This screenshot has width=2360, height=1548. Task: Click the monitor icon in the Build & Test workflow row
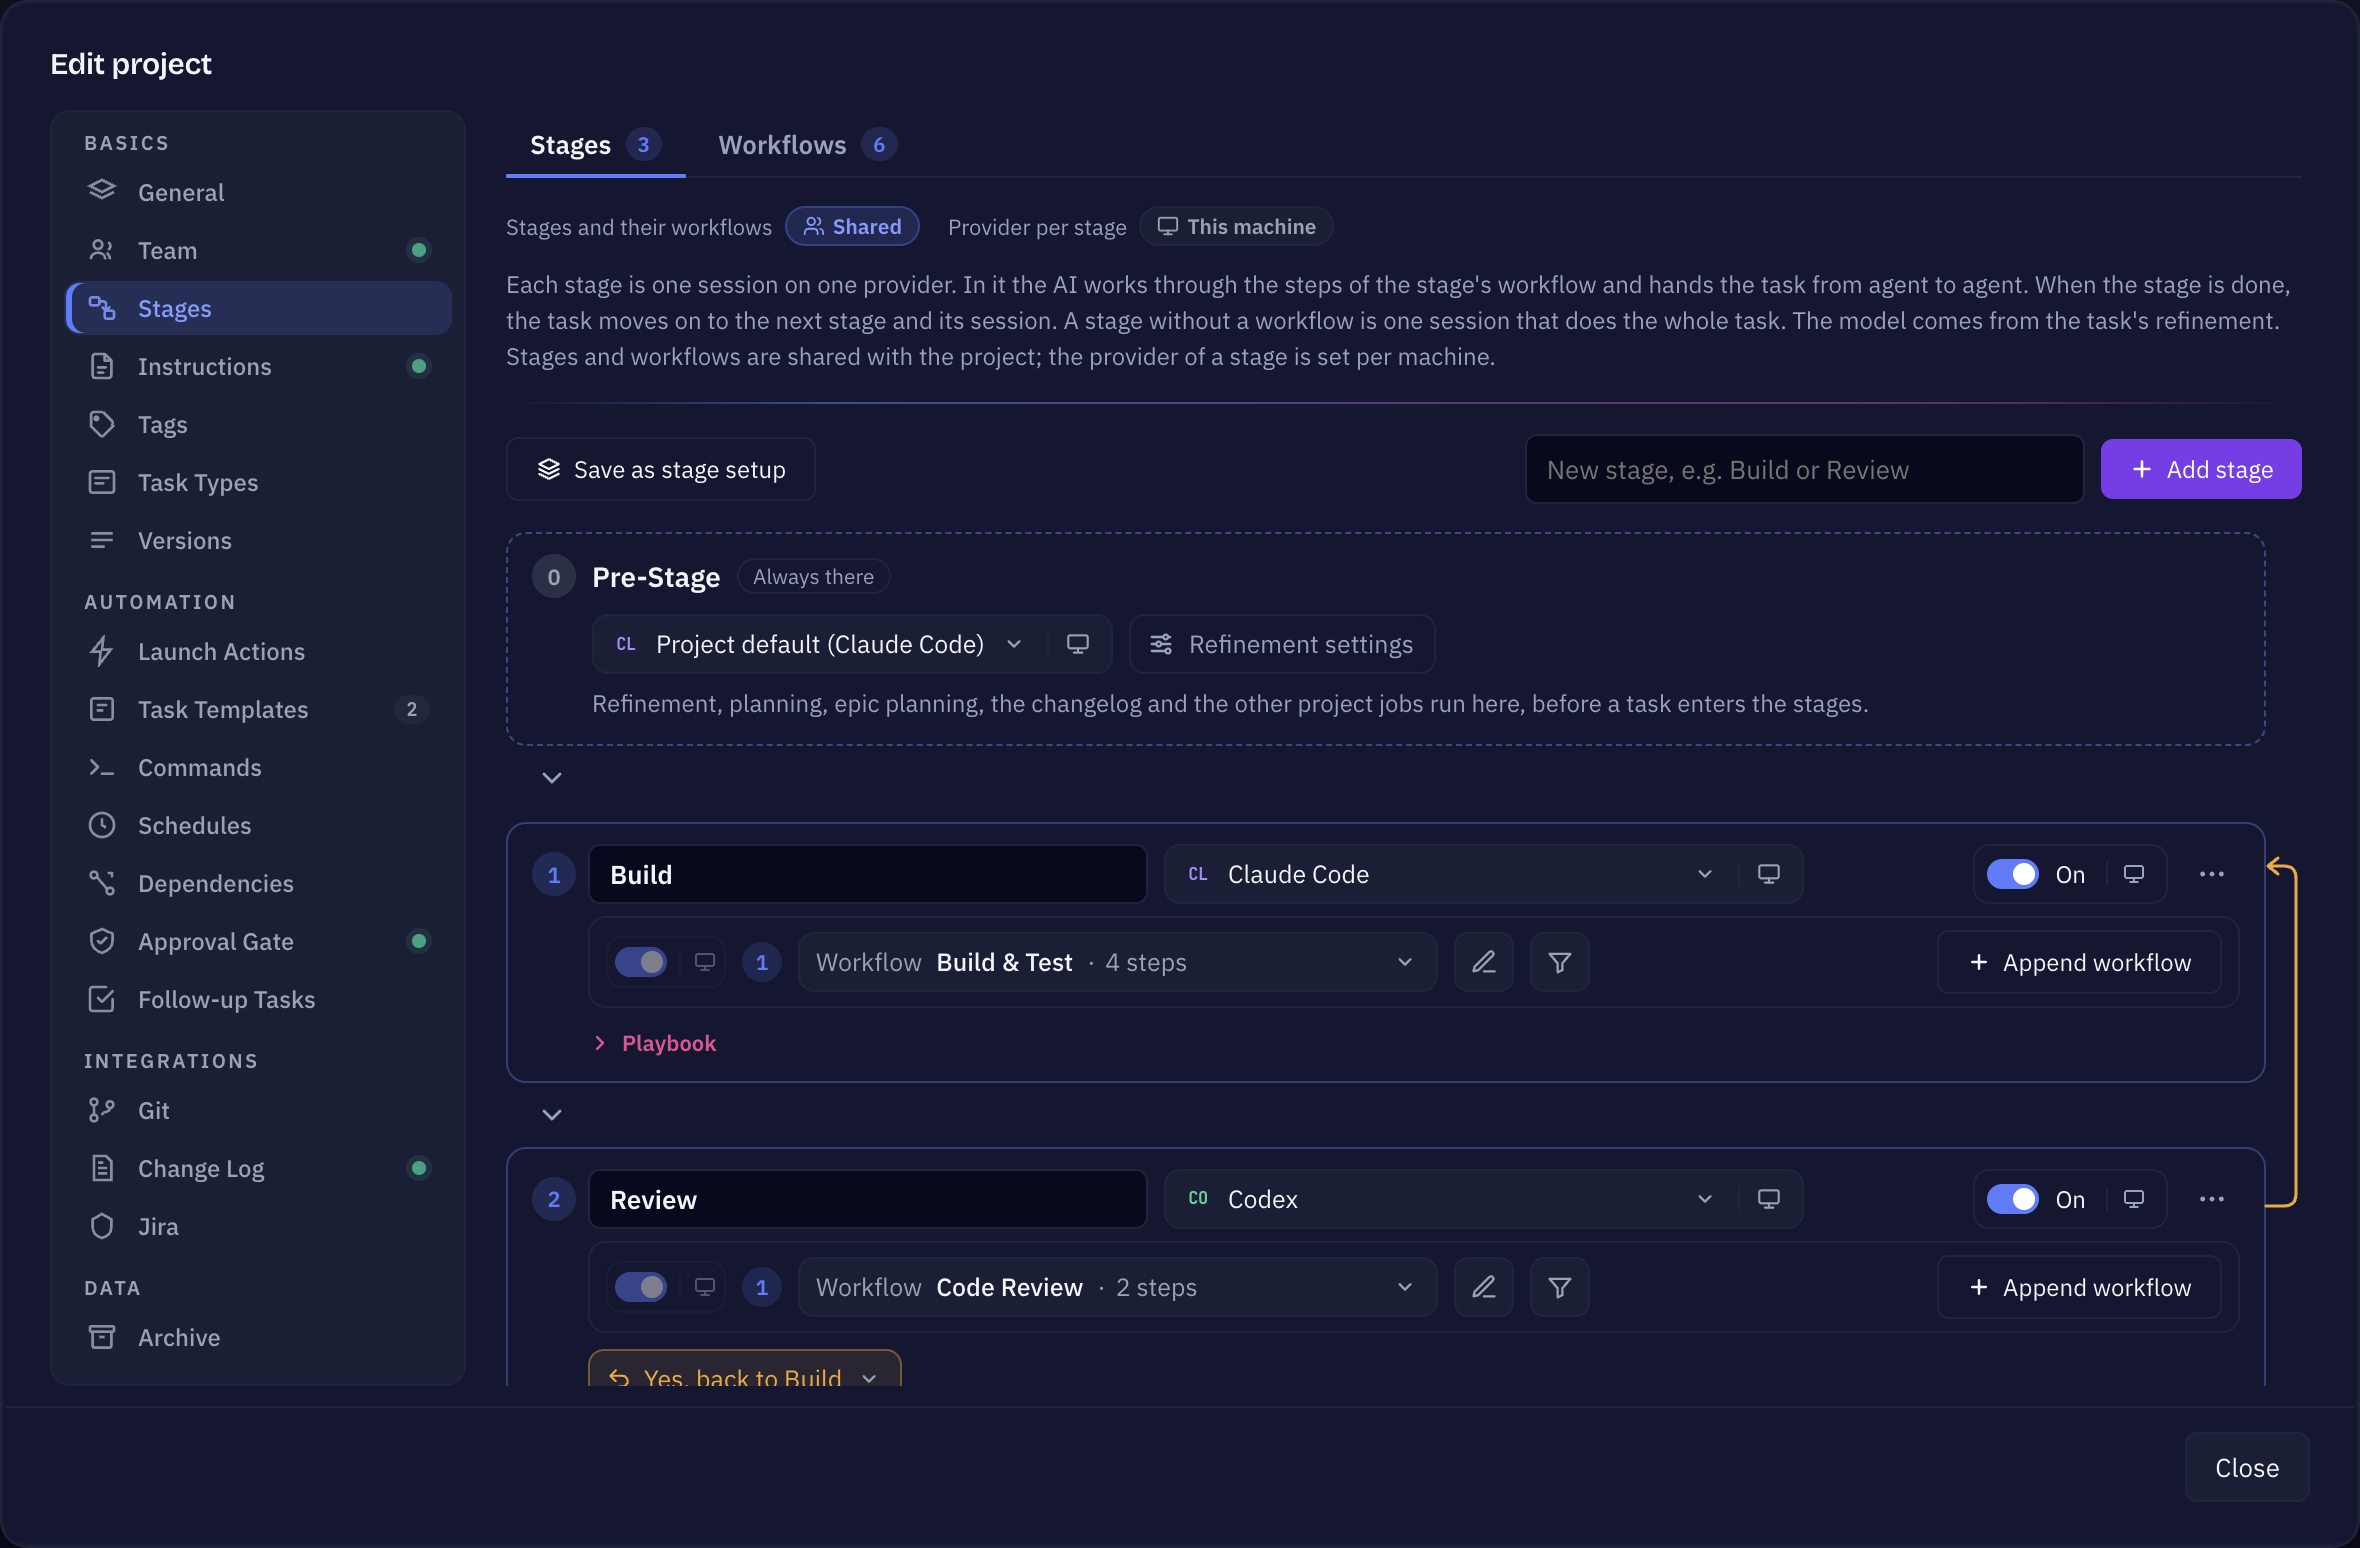coord(704,962)
